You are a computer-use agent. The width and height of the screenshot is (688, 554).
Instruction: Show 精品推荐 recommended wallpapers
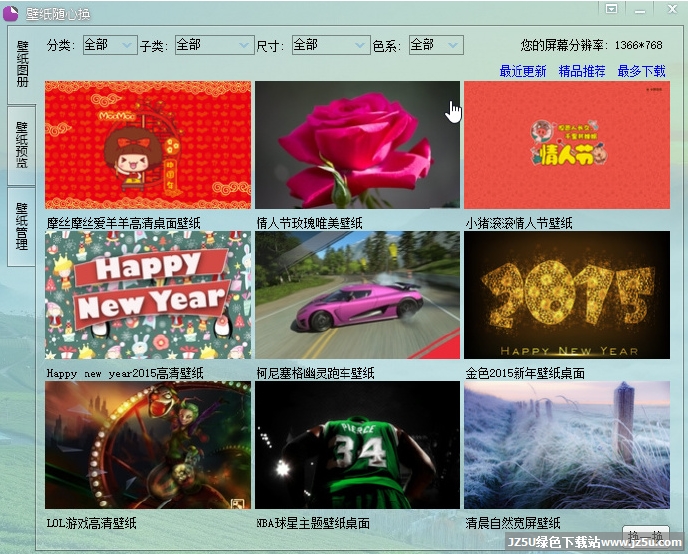[582, 71]
